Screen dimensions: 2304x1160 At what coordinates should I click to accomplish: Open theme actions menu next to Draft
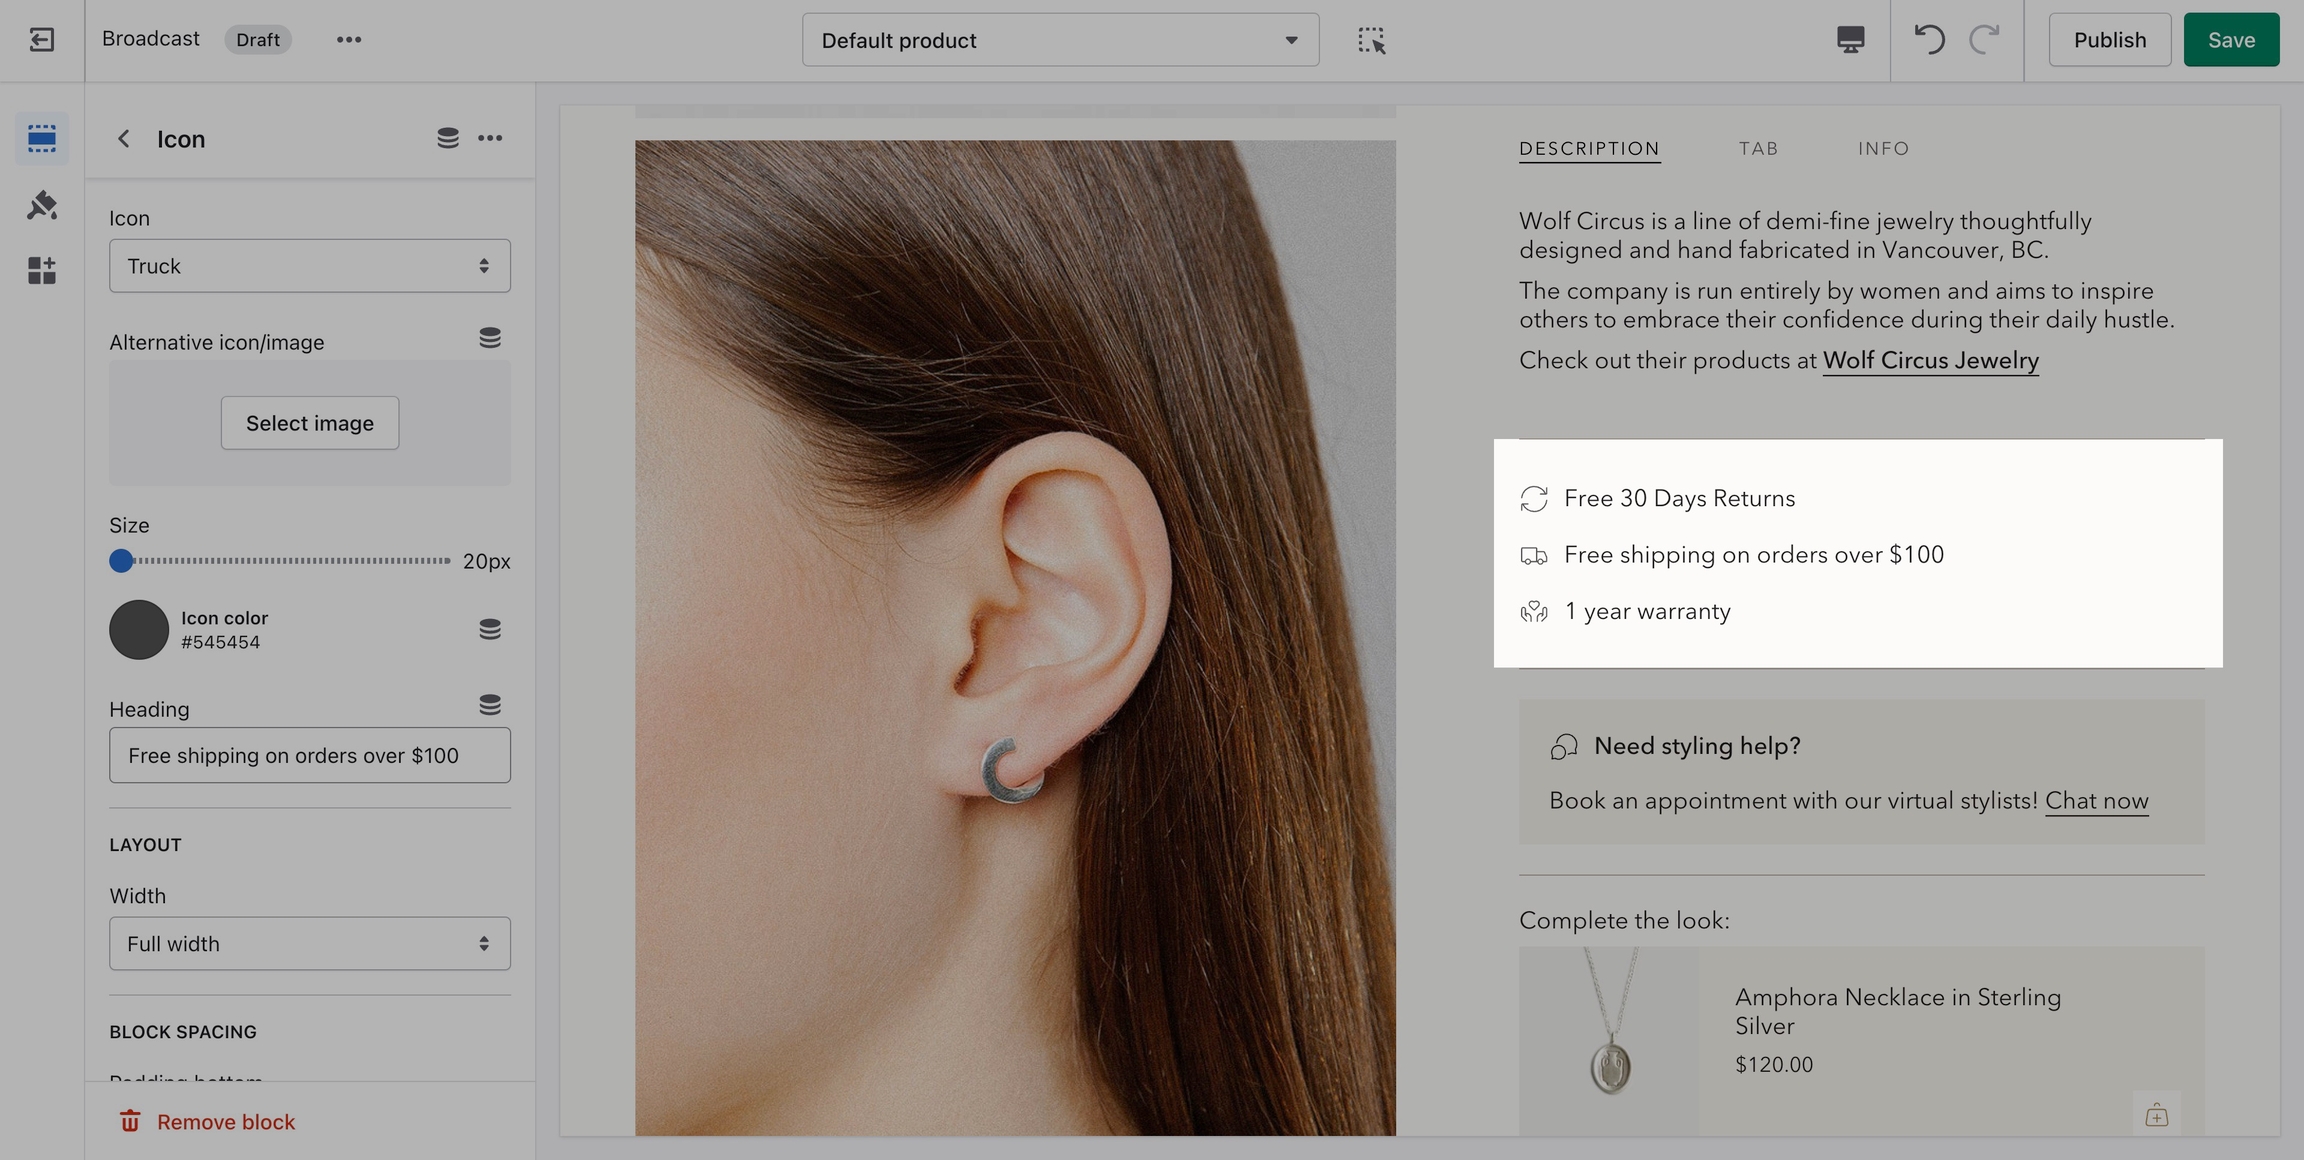348,40
